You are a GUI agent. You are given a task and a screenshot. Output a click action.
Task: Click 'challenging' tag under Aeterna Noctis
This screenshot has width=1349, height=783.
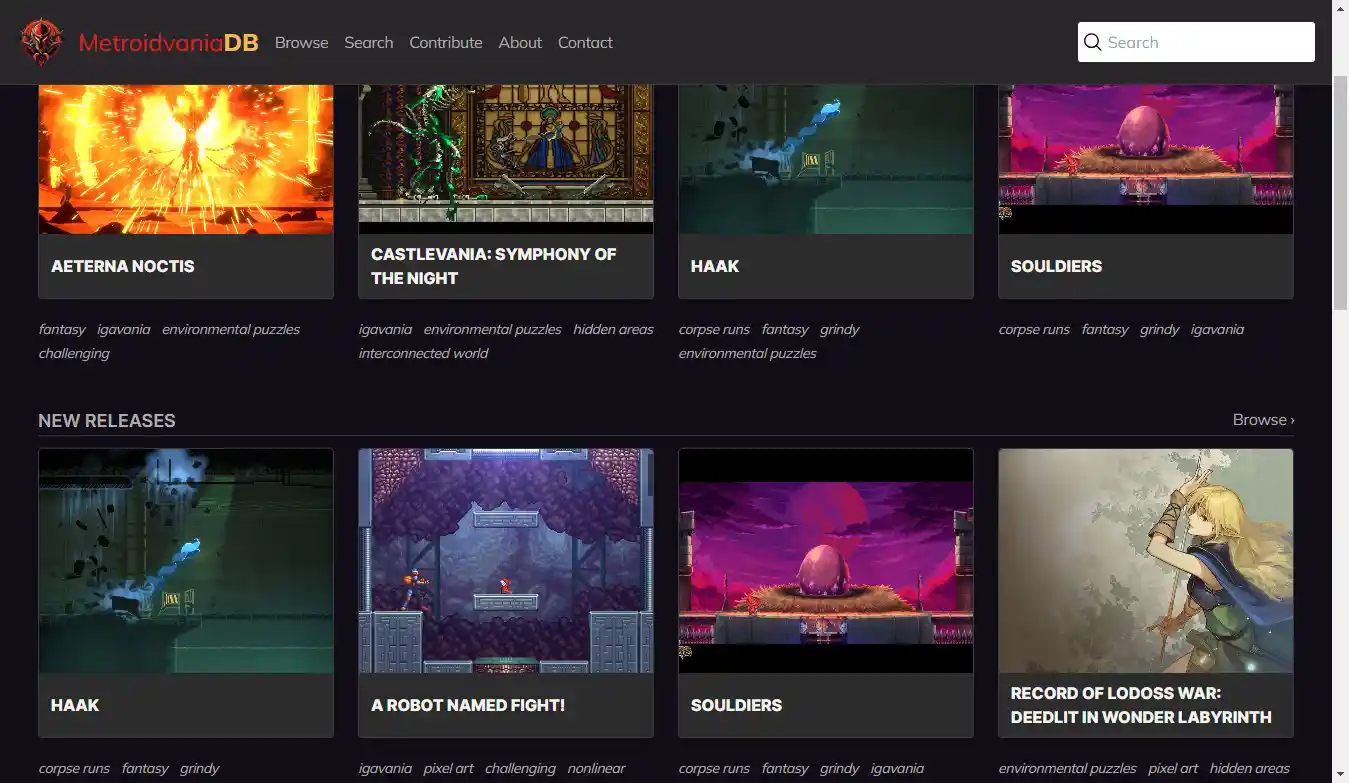74,353
